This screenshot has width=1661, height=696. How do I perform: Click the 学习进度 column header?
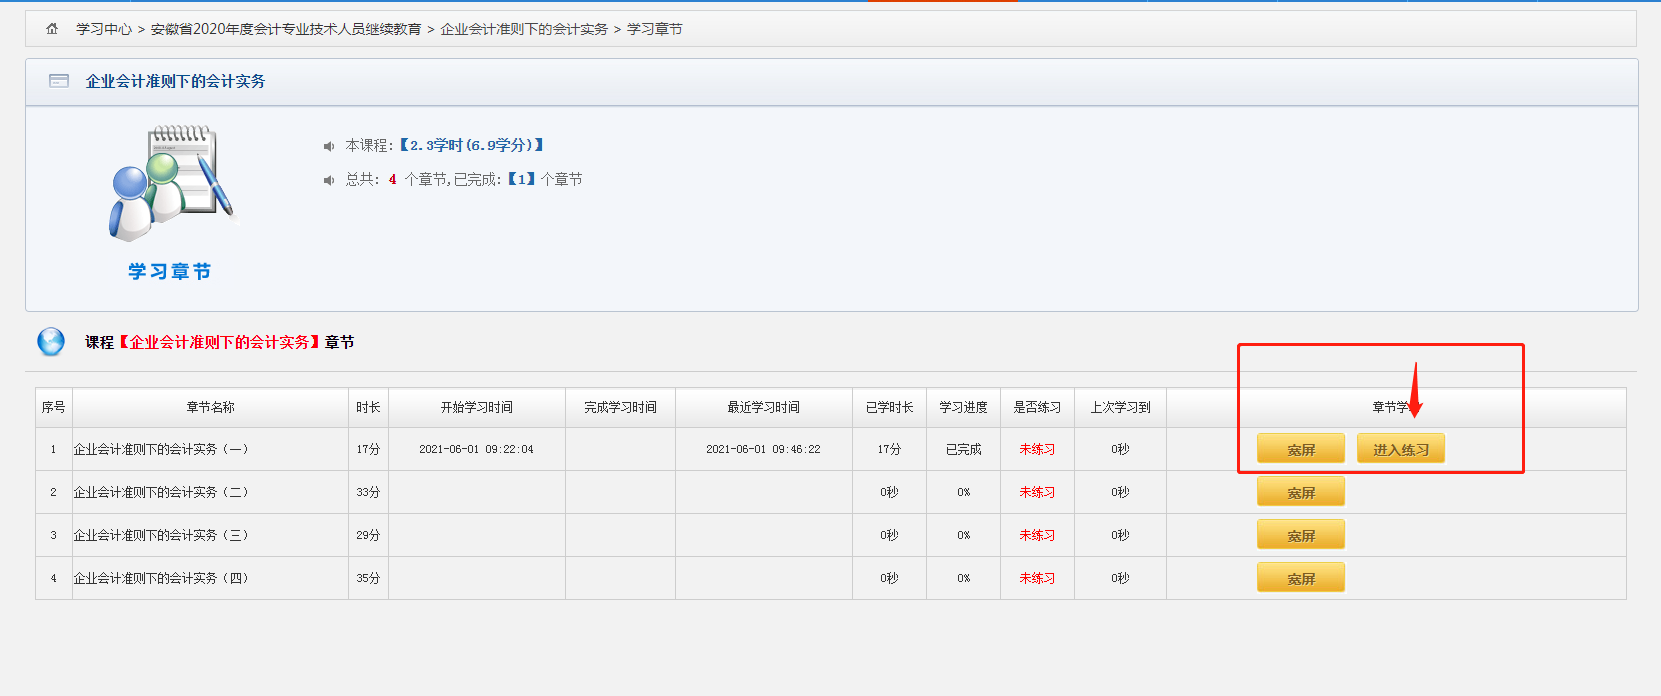(x=963, y=407)
